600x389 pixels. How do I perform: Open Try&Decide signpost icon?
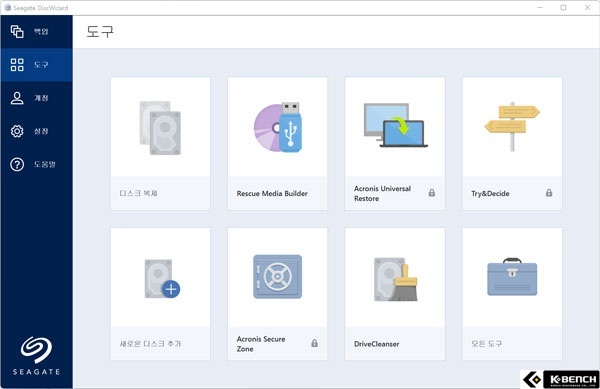512,127
